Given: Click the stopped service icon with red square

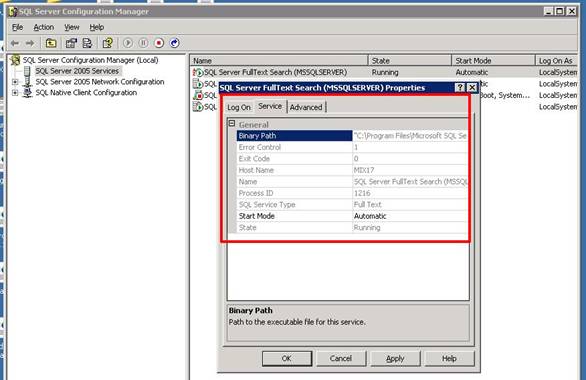Looking at the screenshot, I should [197, 95].
